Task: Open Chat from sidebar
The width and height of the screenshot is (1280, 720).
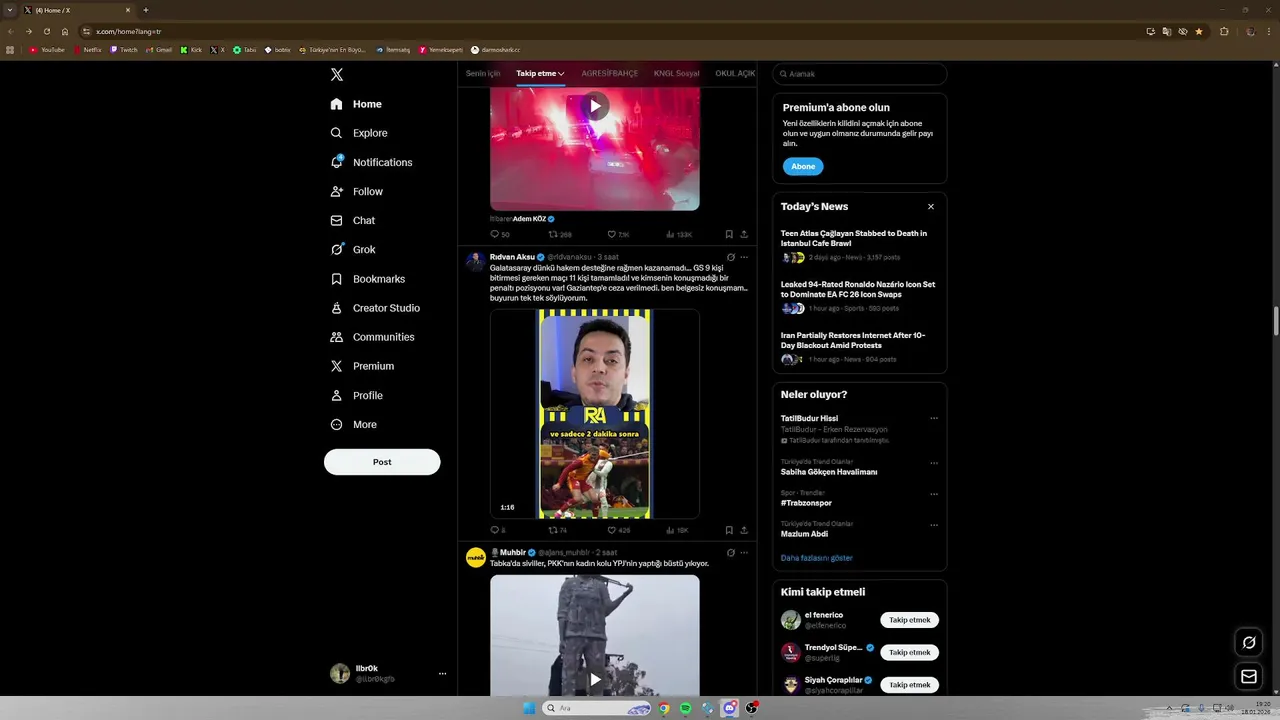Action: (352, 220)
